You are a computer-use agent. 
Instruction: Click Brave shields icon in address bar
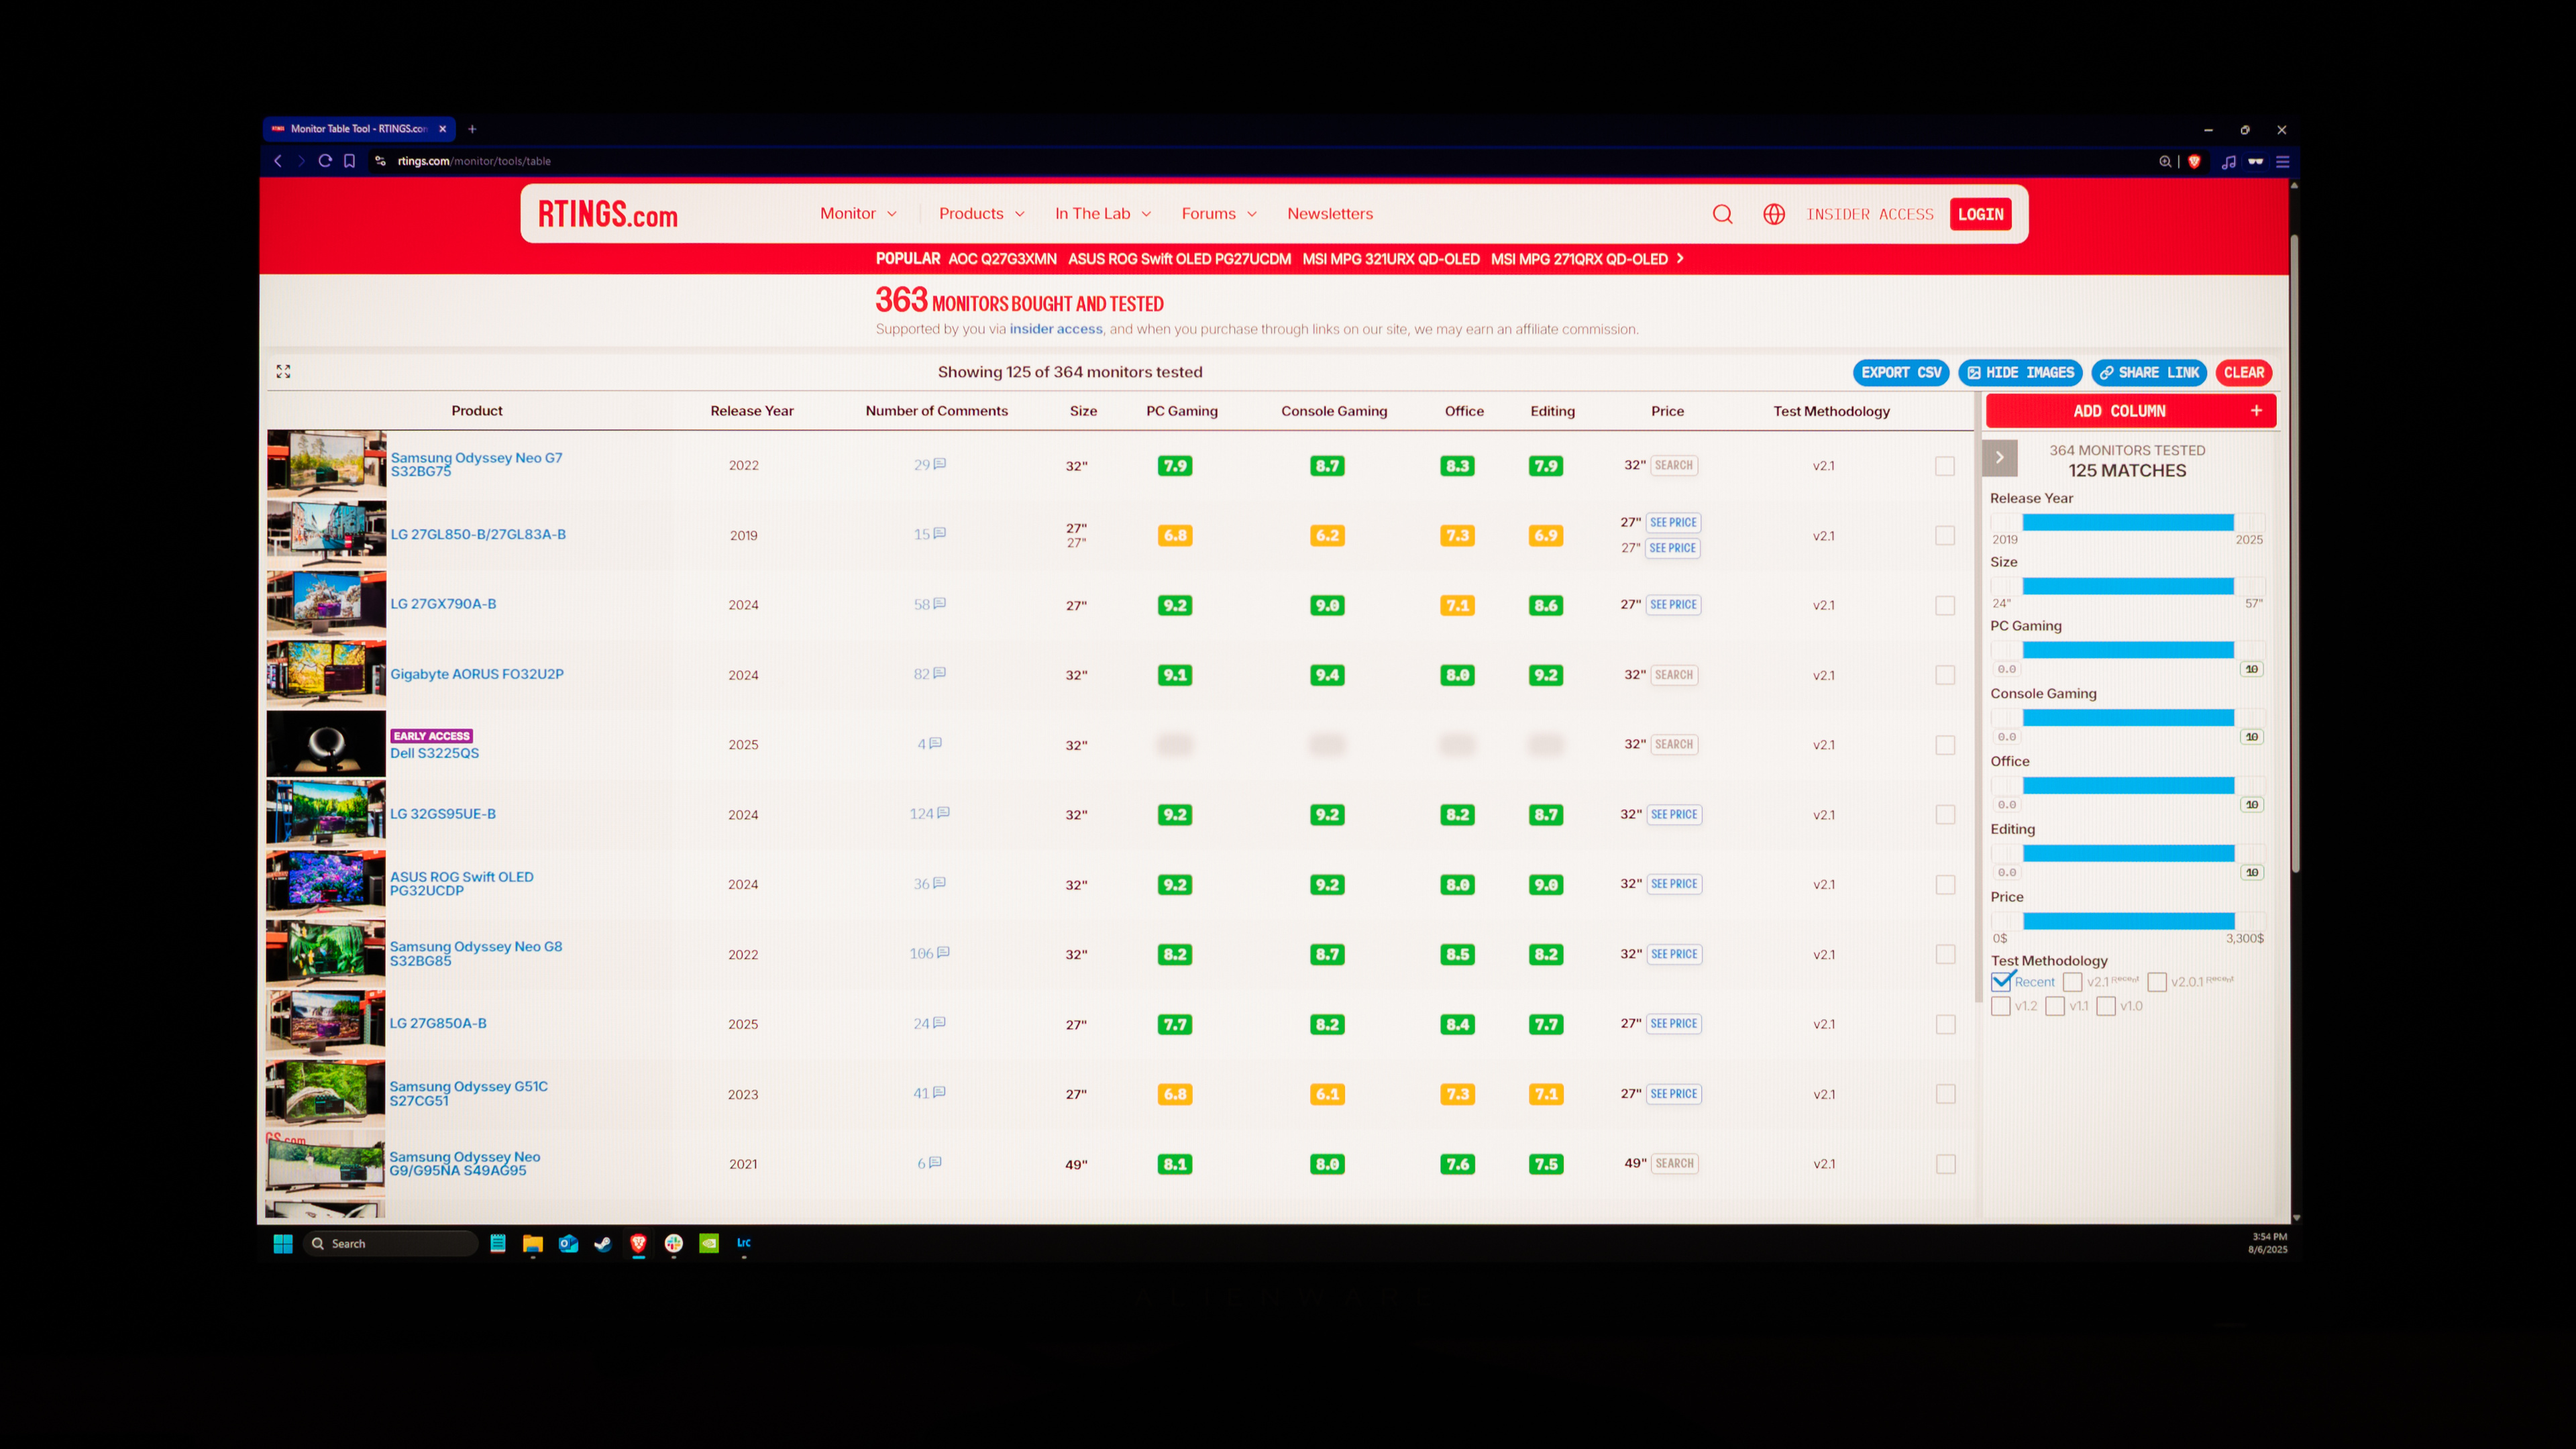click(2194, 162)
